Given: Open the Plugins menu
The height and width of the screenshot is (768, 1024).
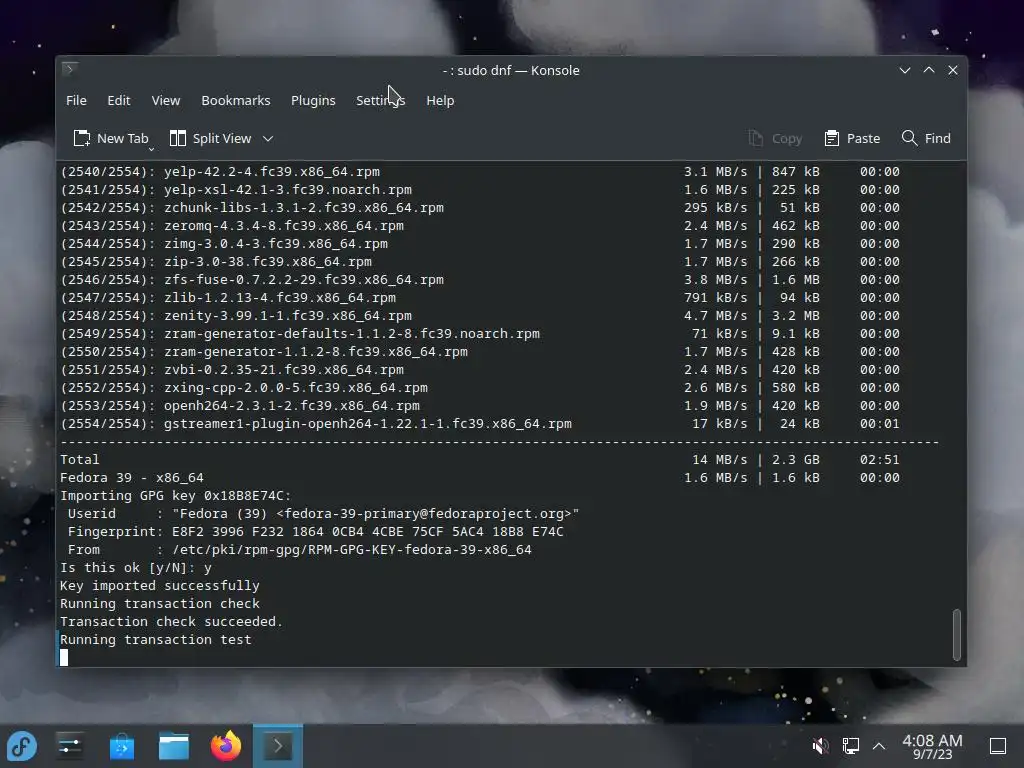Looking at the screenshot, I should click(313, 101).
